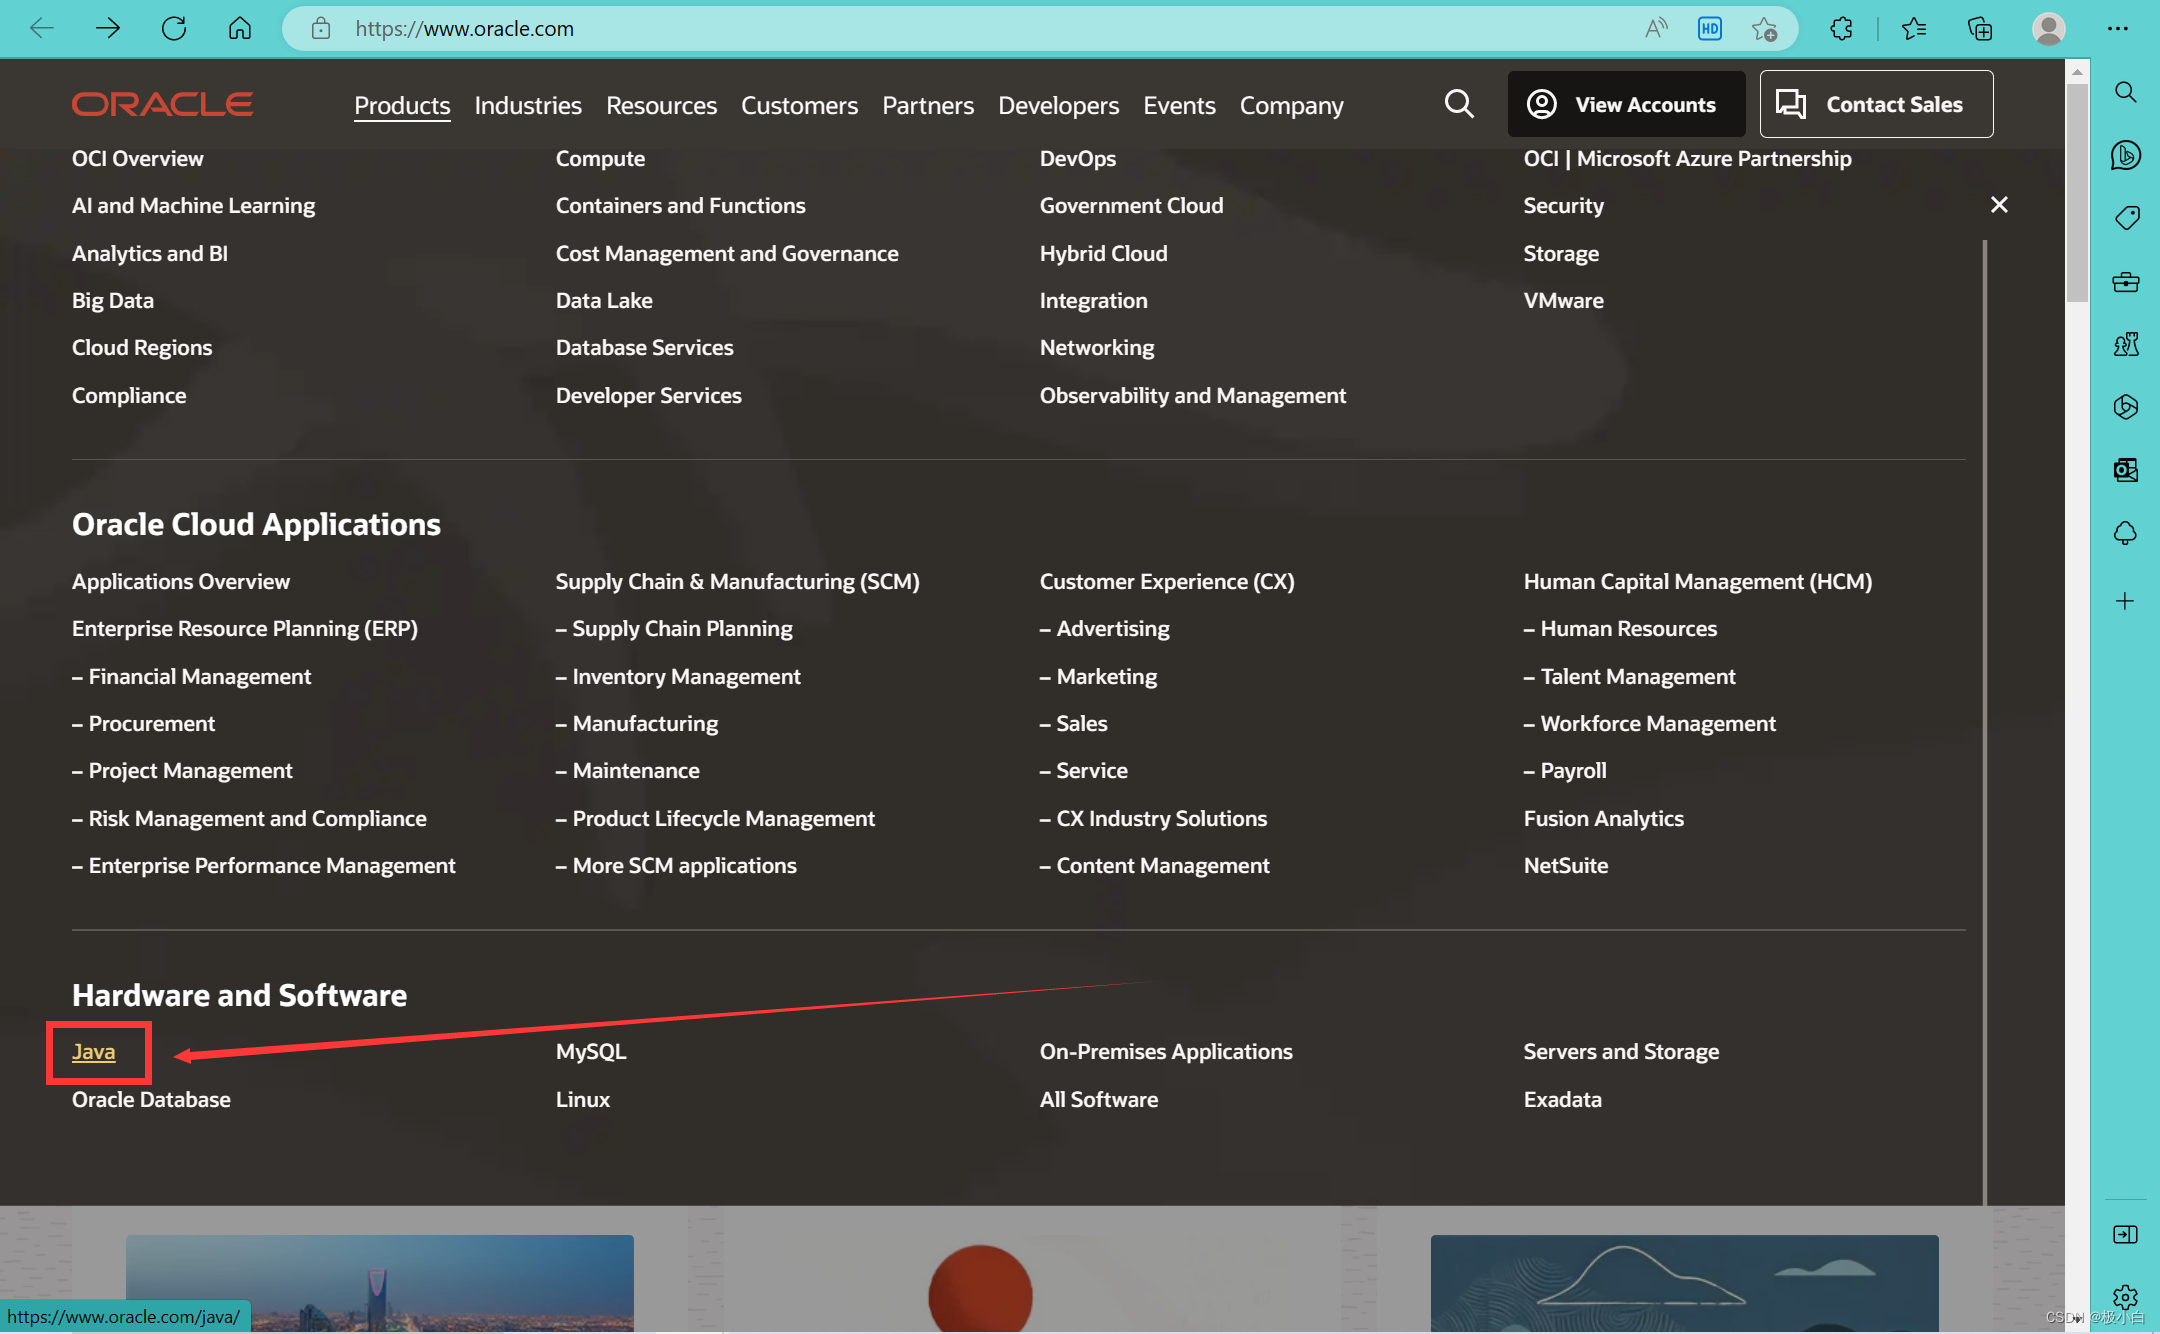Open Microsoft 365 sidebar icon
Viewport: 2160px width, 1334px height.
pyautogui.click(x=2126, y=407)
